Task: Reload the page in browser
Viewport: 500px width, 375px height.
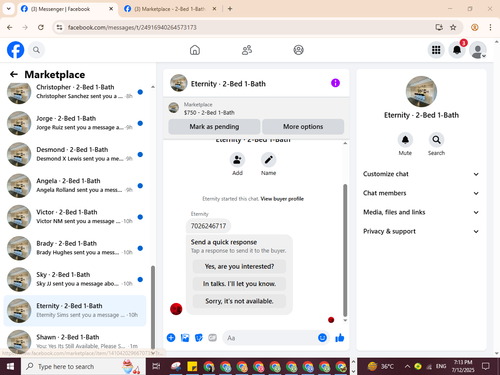Action: 41,27
